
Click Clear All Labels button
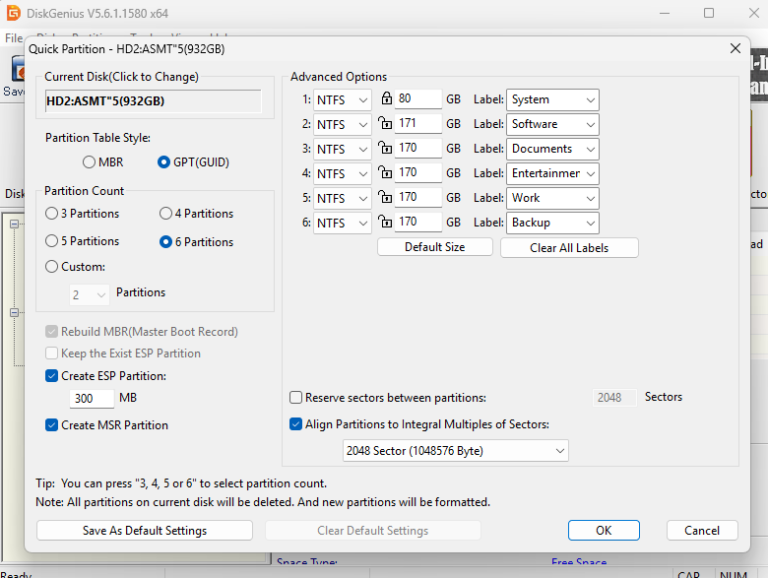[569, 248]
